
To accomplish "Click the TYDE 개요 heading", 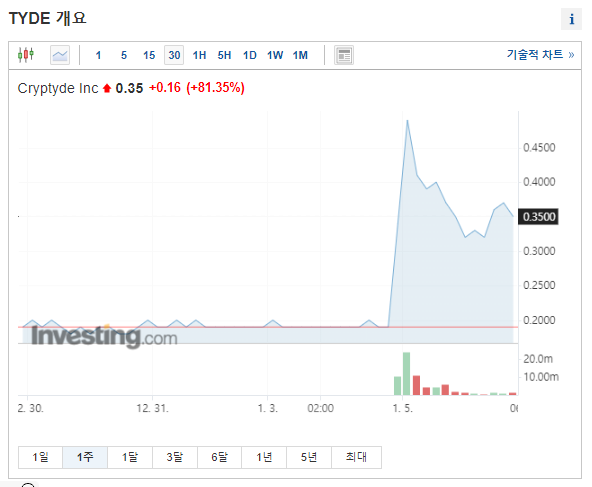I will coord(48,18).
